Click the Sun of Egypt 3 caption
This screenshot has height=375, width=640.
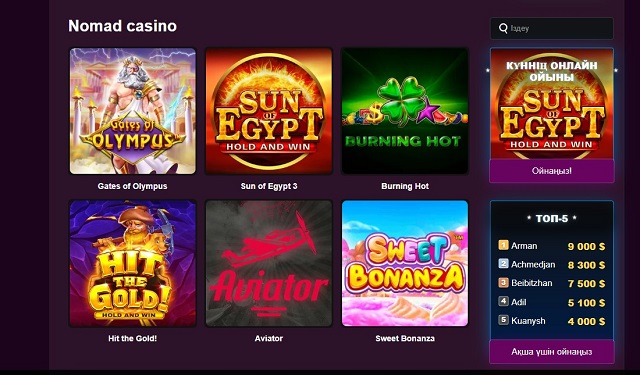269,186
